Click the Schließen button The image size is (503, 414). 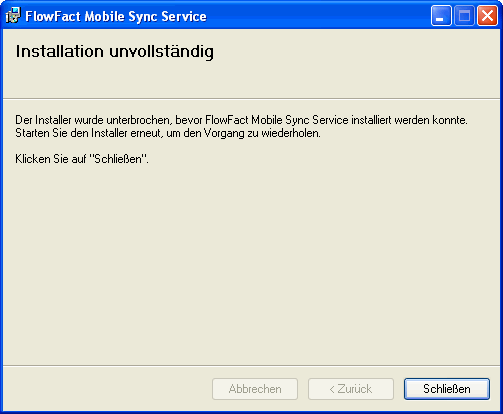pos(447,389)
